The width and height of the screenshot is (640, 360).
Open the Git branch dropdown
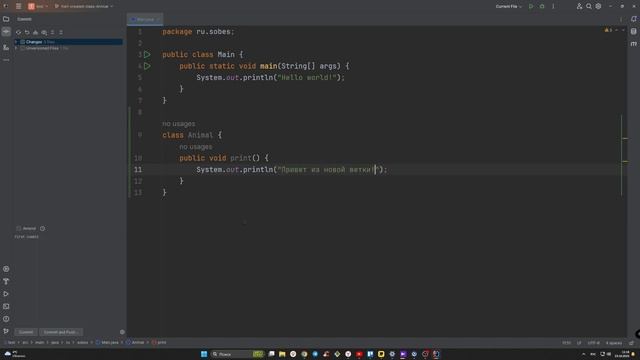point(84,6)
